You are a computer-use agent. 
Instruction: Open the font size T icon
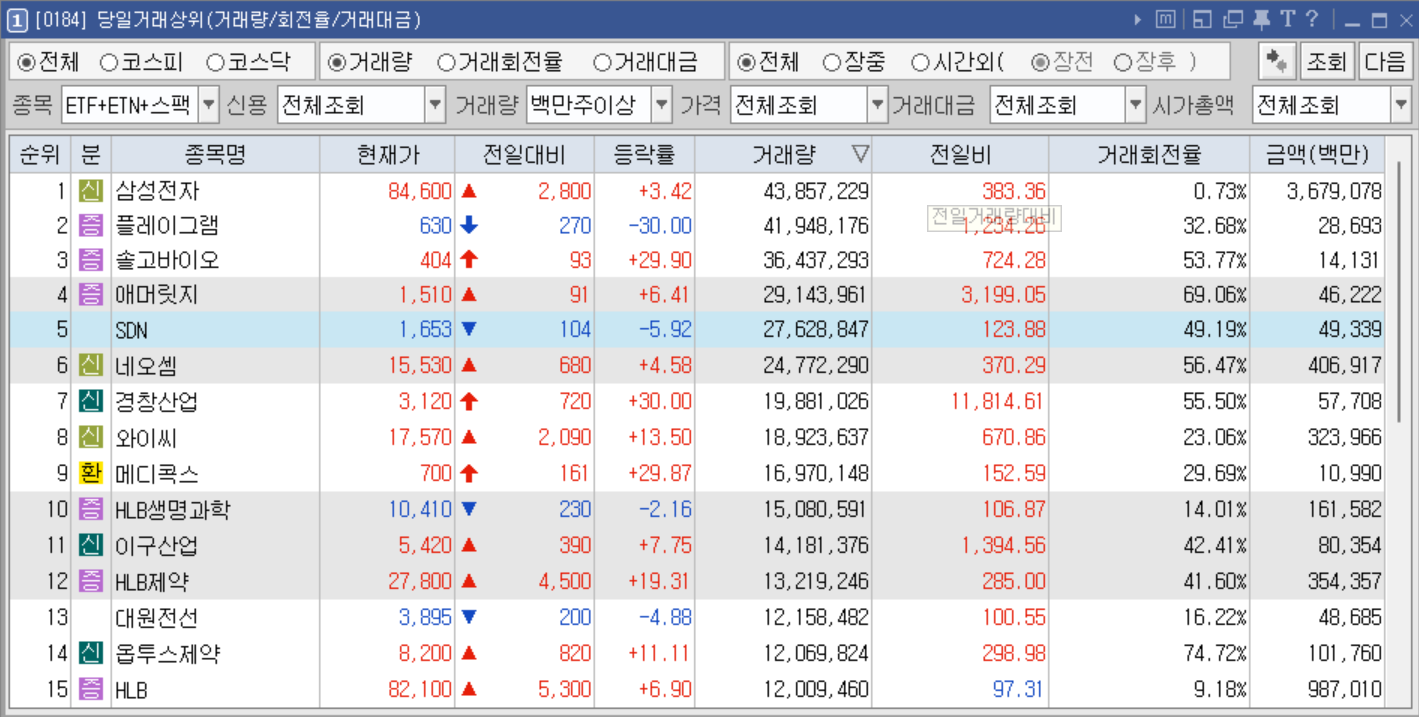pyautogui.click(x=1287, y=19)
